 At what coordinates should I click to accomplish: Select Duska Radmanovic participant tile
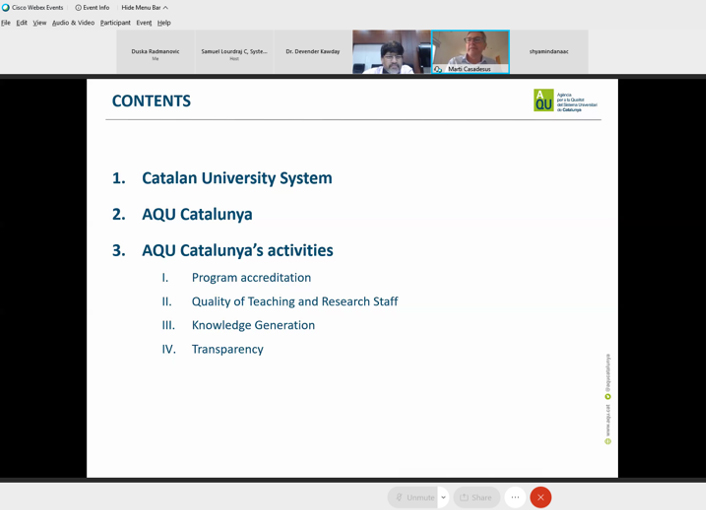coord(155,52)
